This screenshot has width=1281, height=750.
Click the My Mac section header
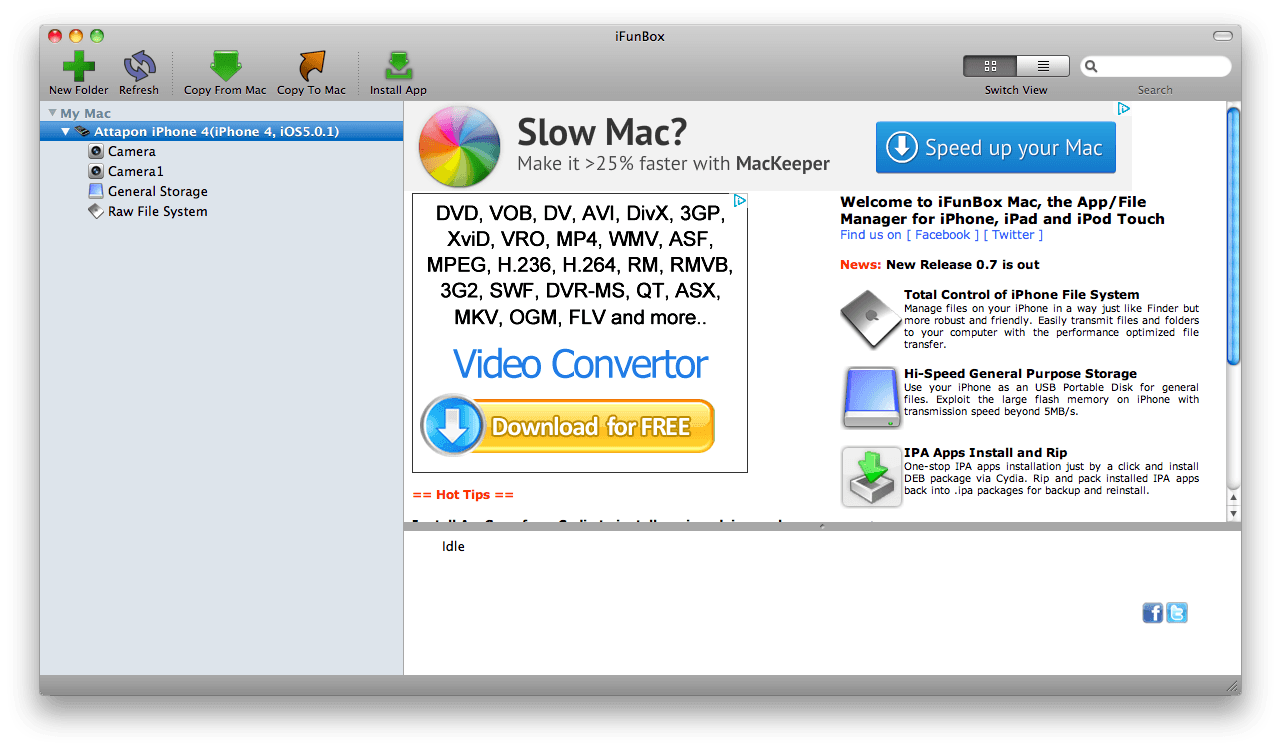point(85,113)
